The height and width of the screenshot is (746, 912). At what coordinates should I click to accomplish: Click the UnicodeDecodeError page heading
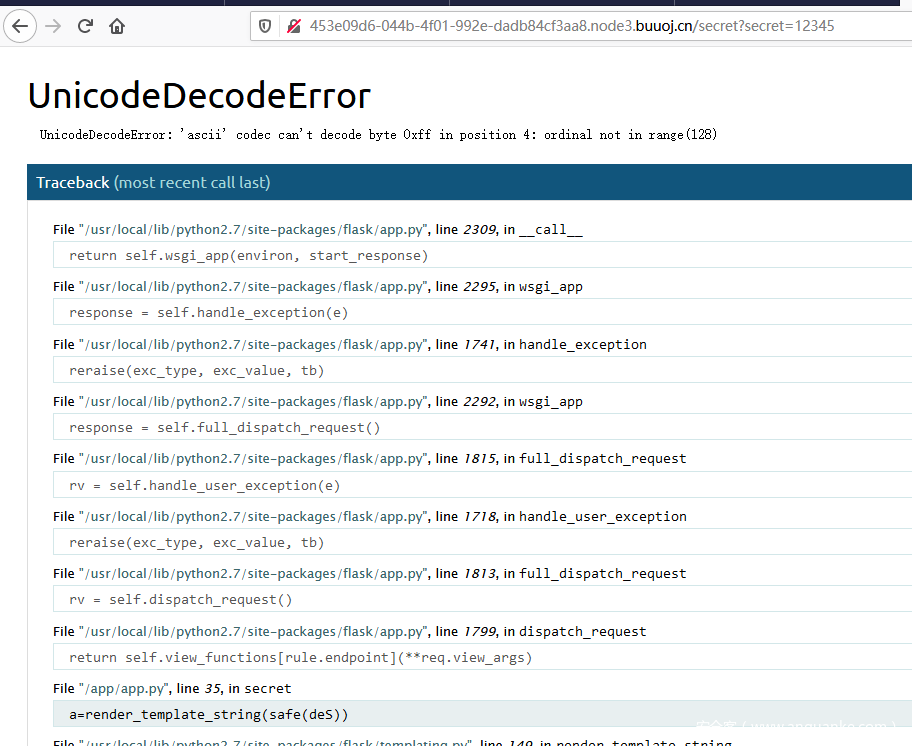[199, 96]
